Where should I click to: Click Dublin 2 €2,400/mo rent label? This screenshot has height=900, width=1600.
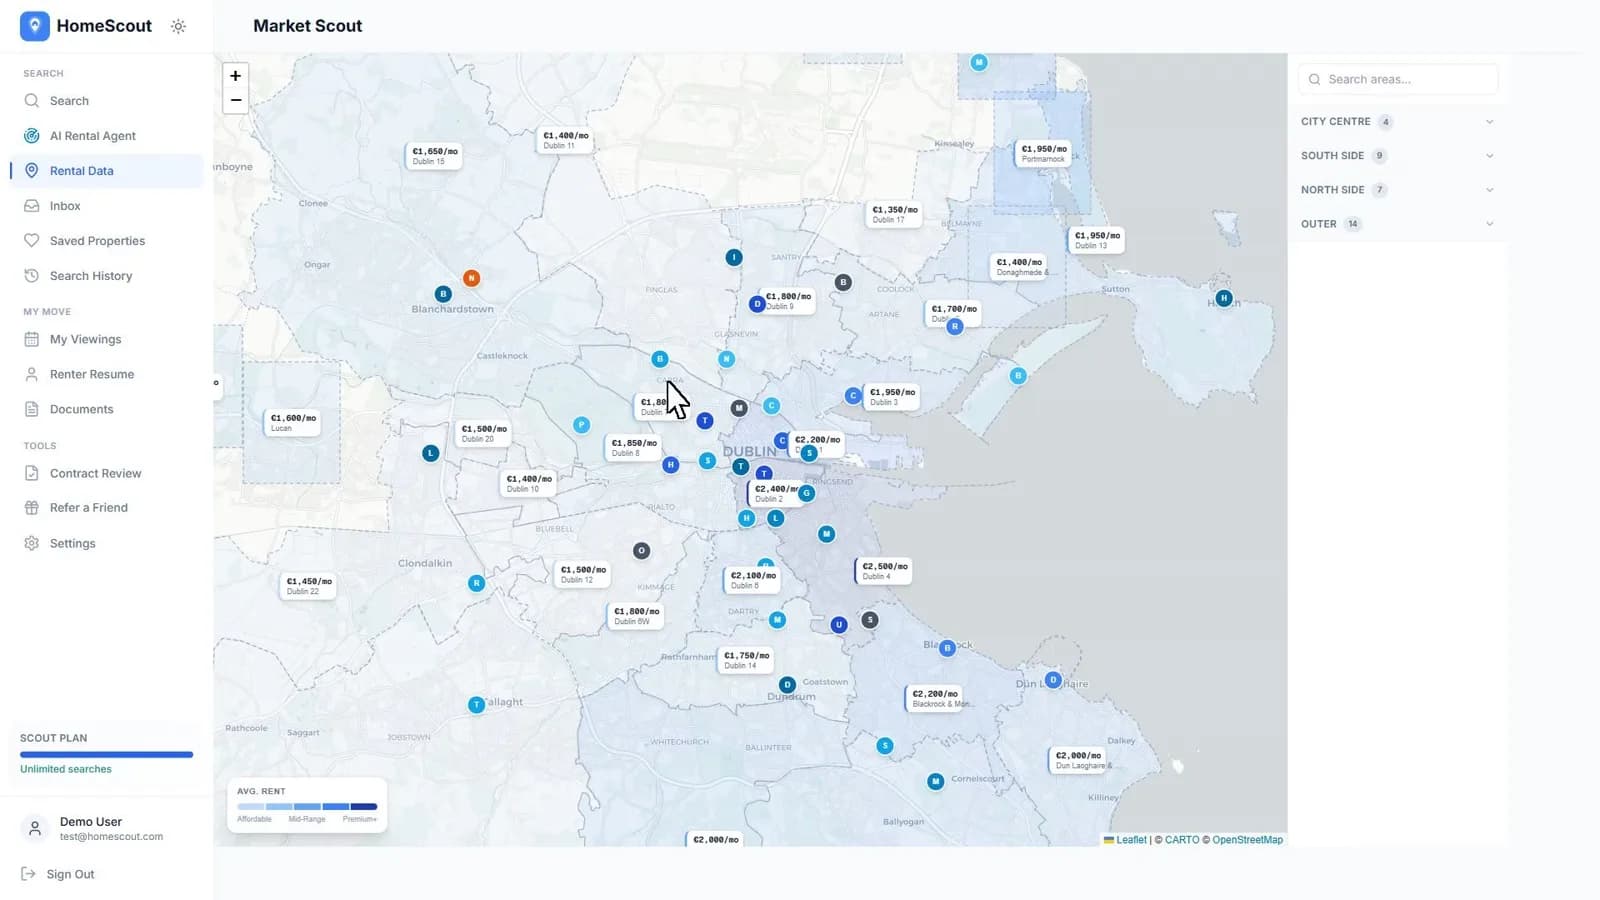775,493
